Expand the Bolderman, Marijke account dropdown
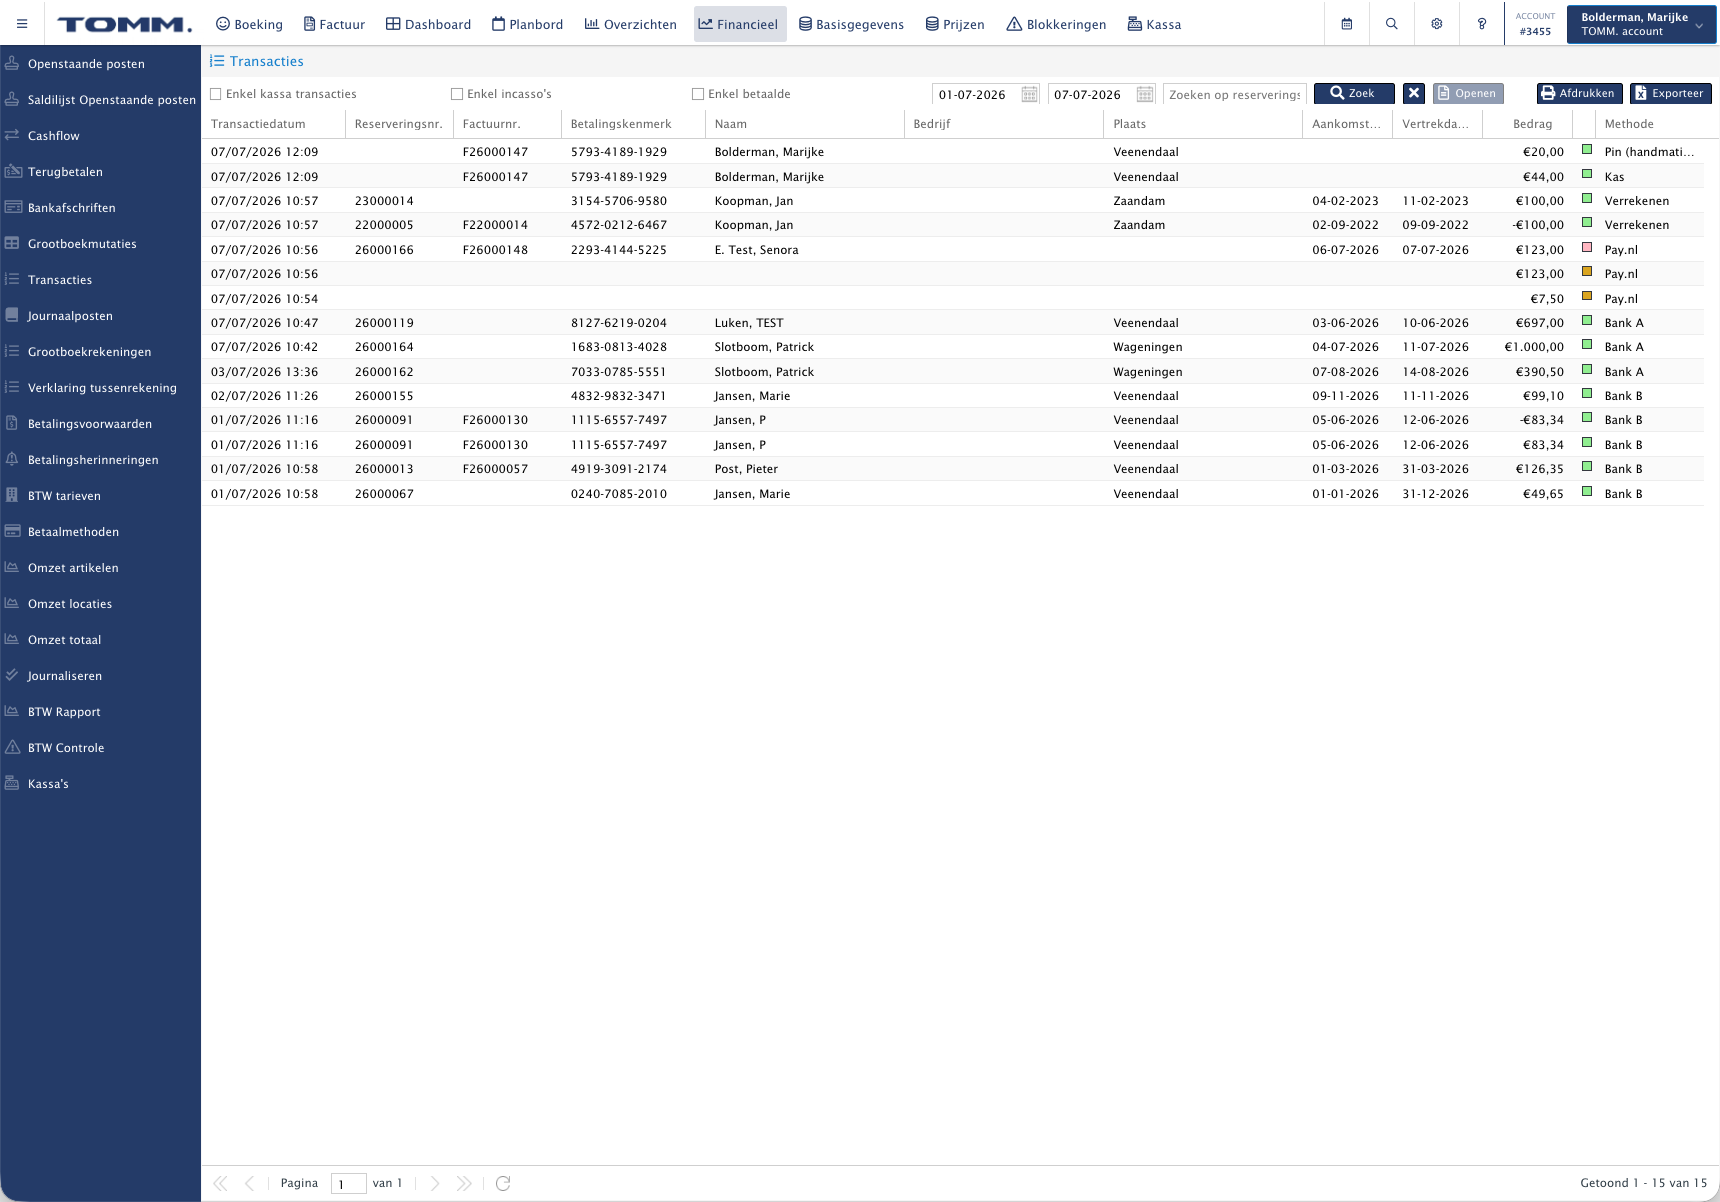This screenshot has width=1720, height=1202. click(x=1641, y=24)
